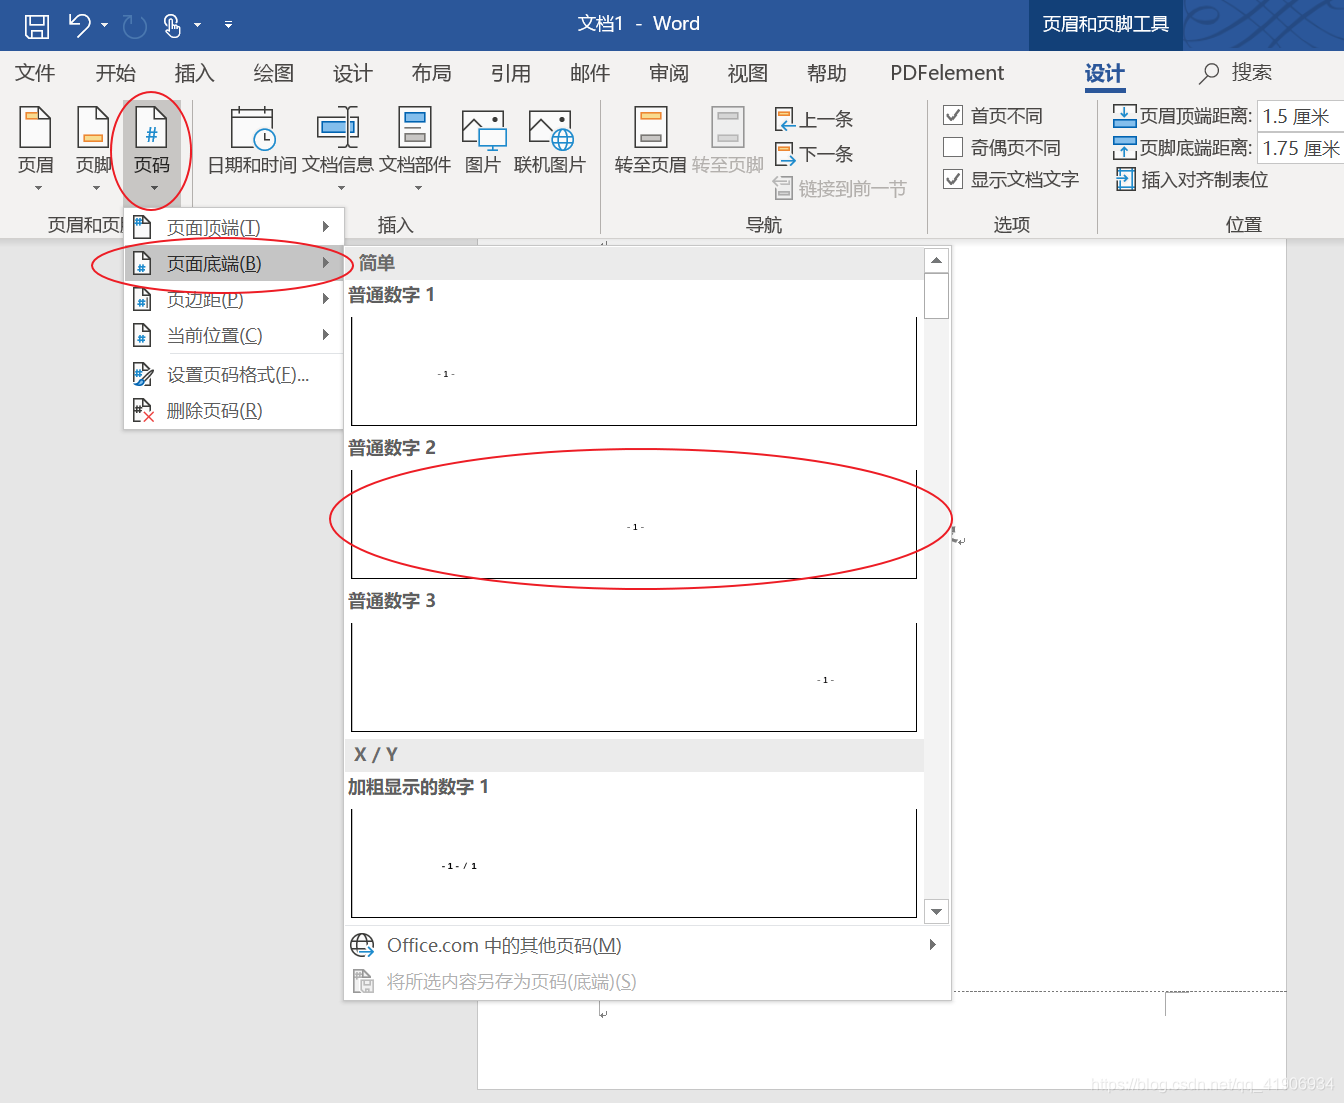
Task: Expand 当前位置(C) submenu
Action: [x=233, y=336]
